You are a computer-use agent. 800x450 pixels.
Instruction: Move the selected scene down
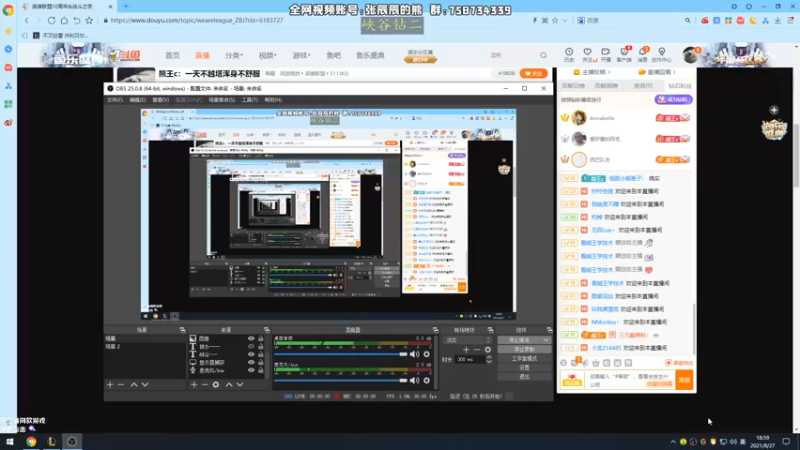click(145, 384)
